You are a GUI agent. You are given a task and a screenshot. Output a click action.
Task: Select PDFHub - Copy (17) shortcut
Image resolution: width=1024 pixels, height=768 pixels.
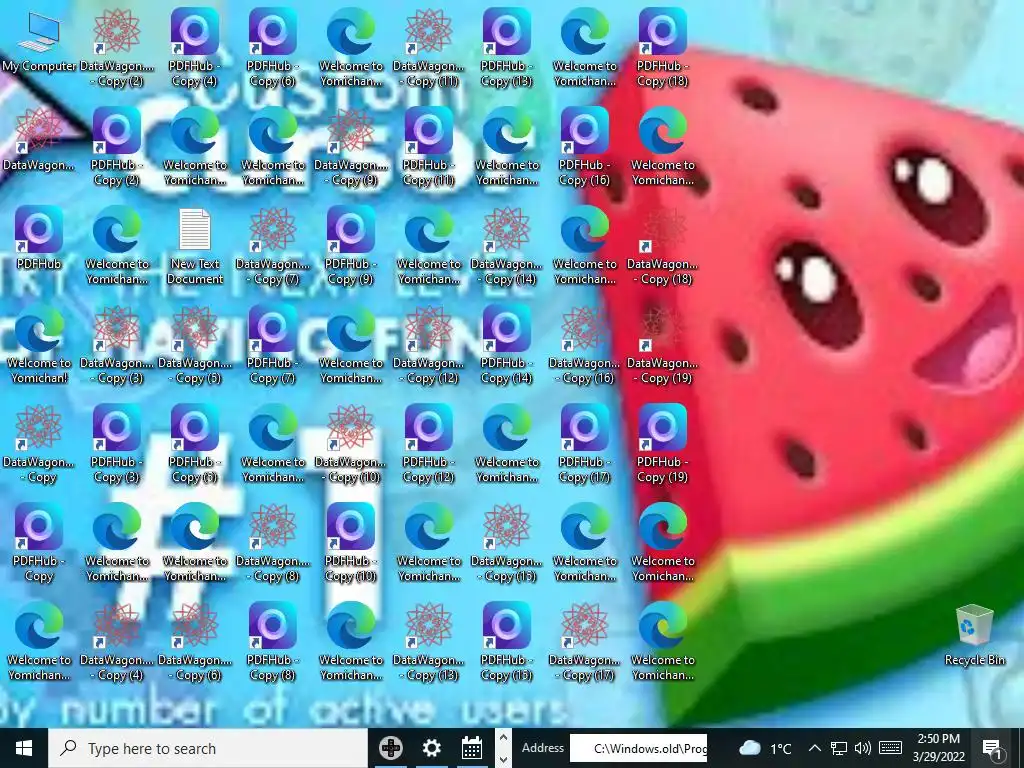click(584, 445)
